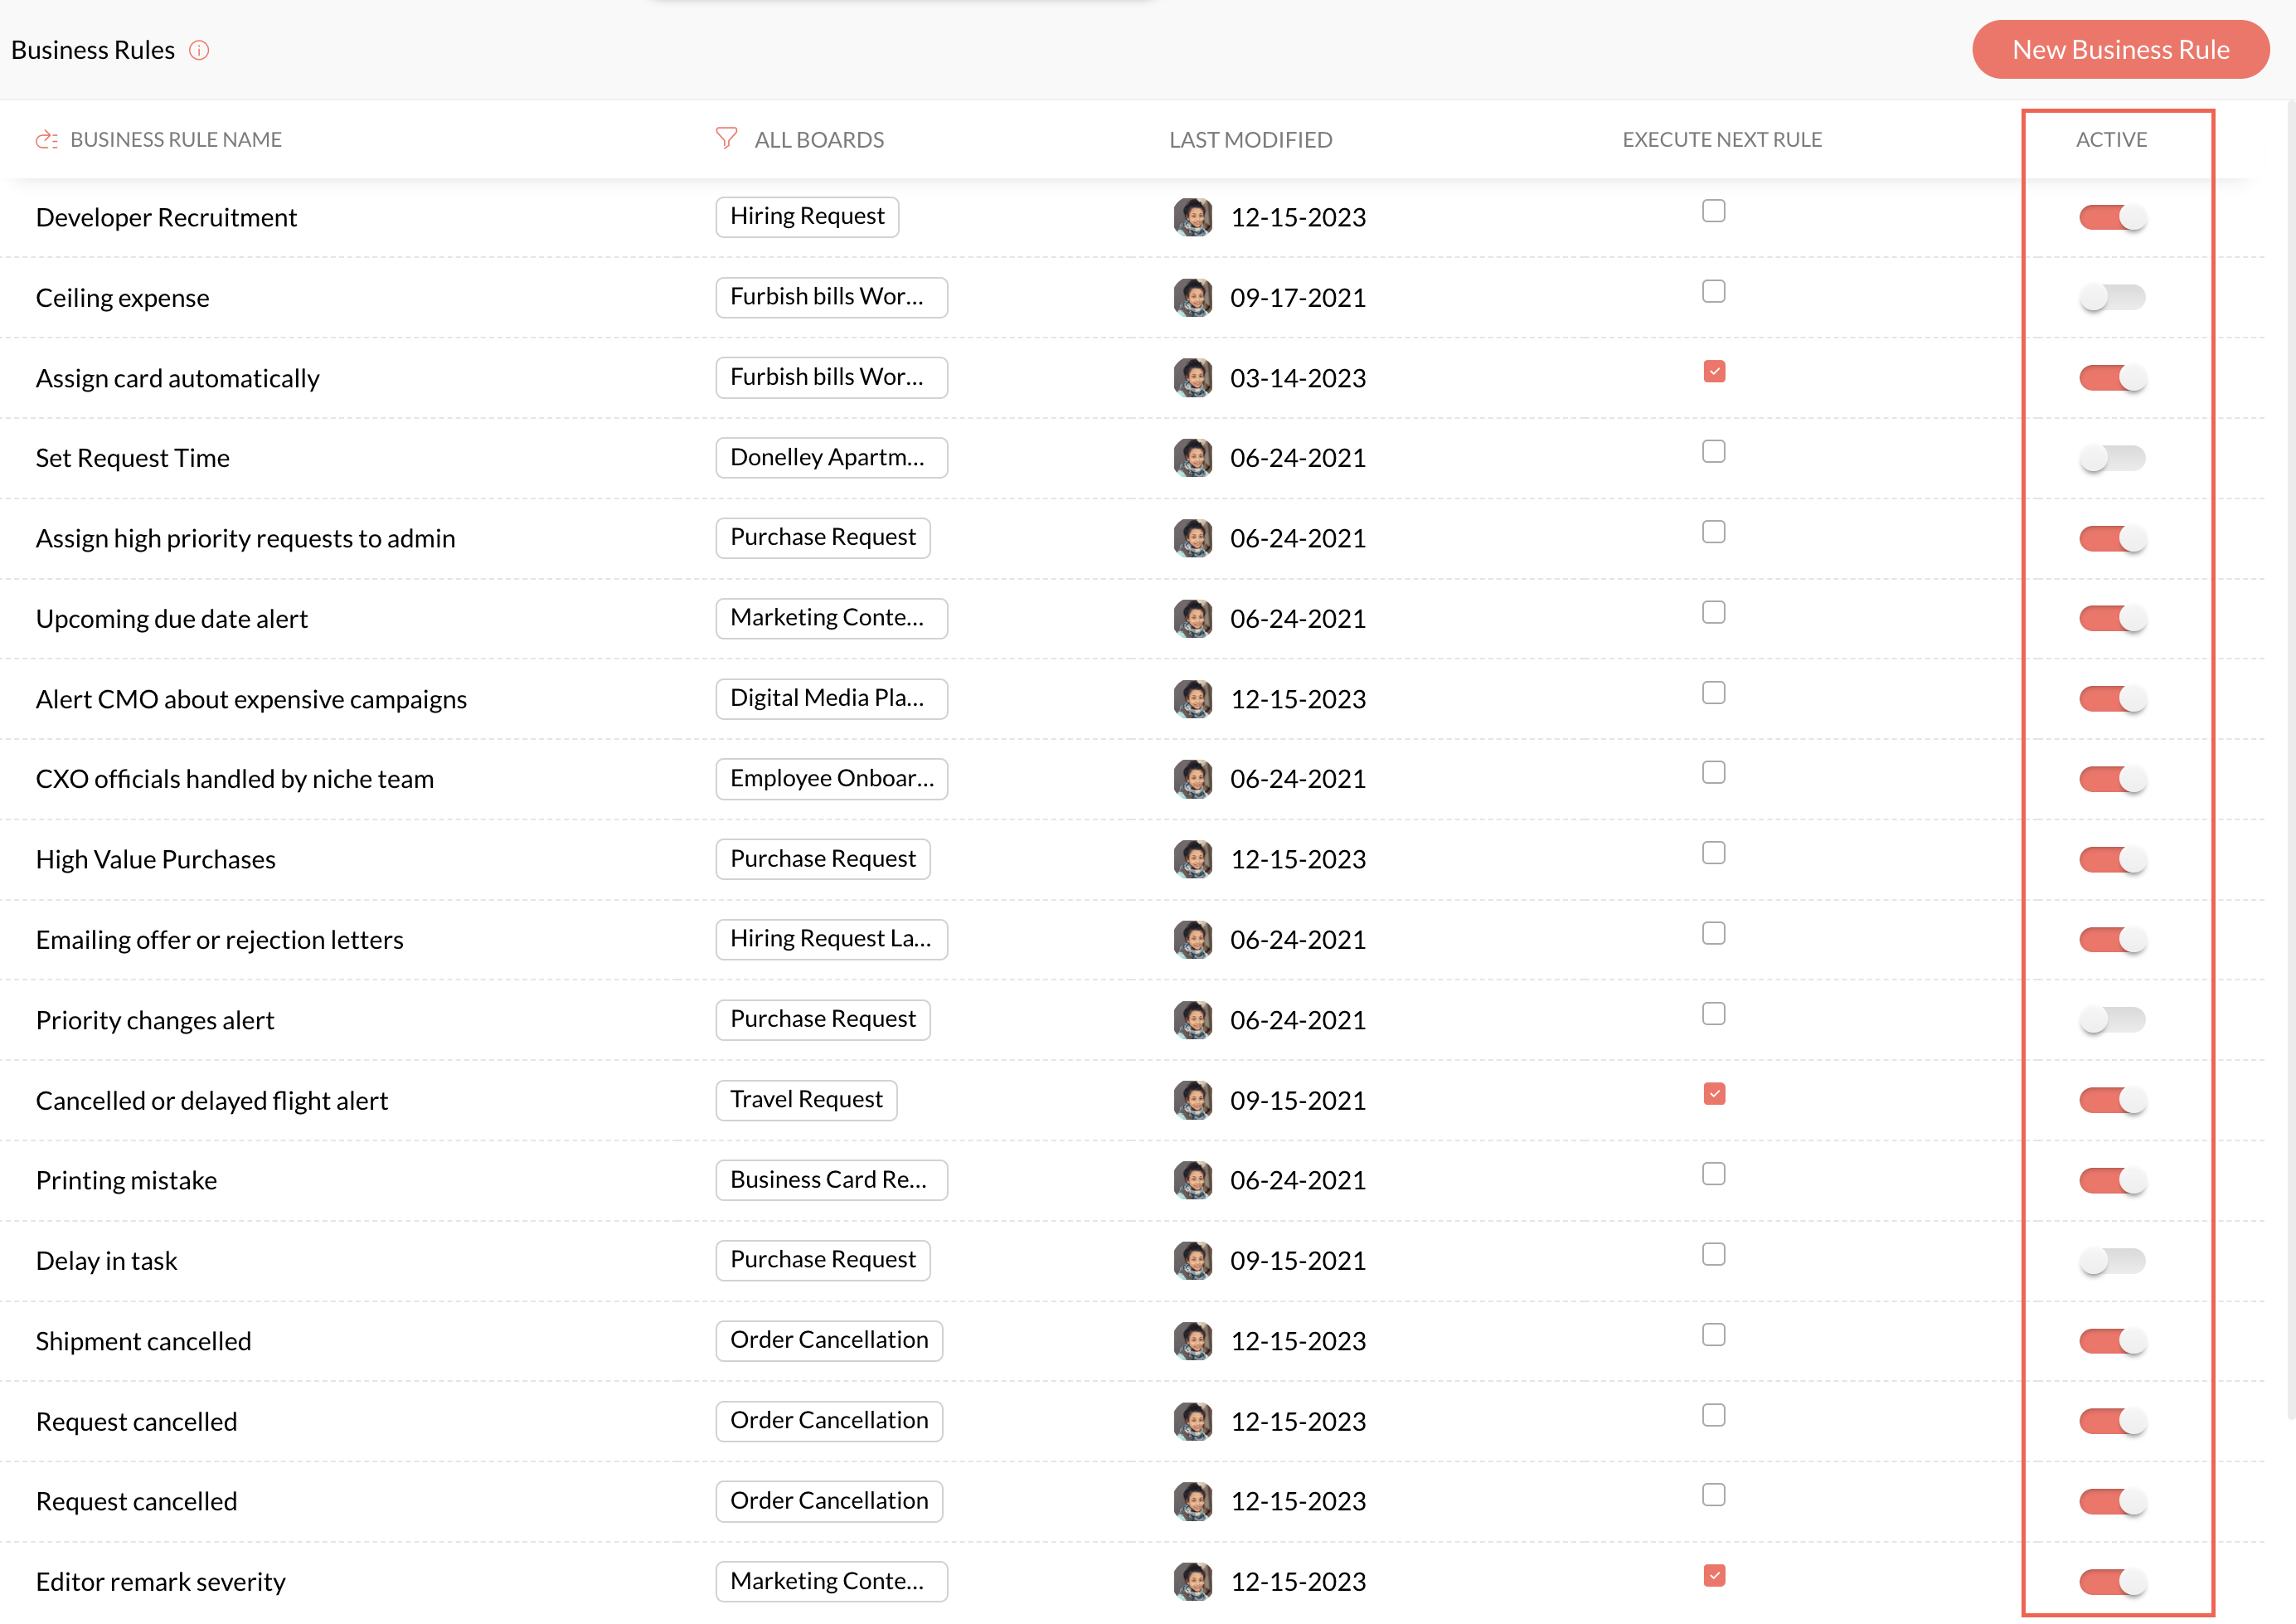Open the Business Card Re... board tag
Image resolution: width=2296 pixels, height=1624 pixels.
[831, 1180]
